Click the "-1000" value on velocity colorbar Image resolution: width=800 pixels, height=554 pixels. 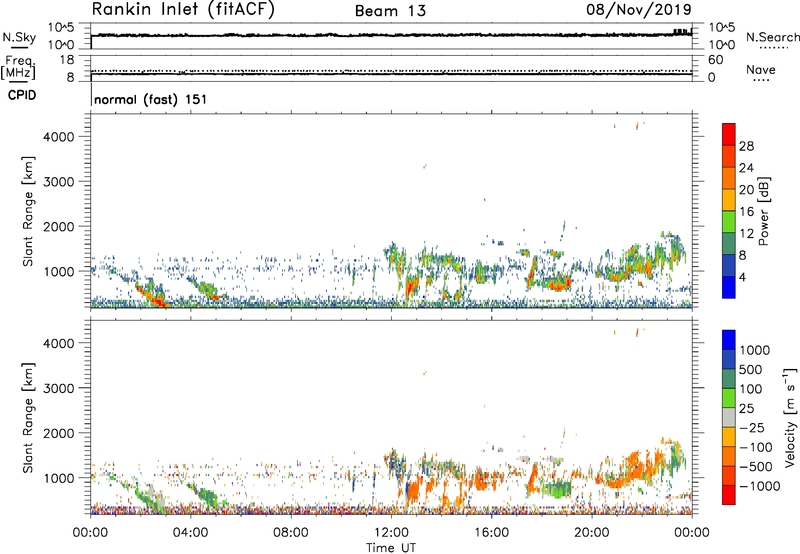tap(759, 486)
